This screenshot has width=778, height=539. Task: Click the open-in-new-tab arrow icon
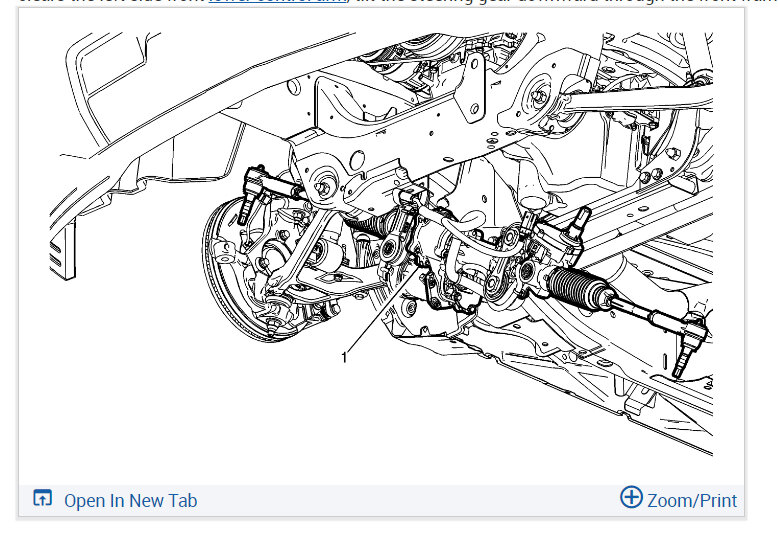(43, 498)
